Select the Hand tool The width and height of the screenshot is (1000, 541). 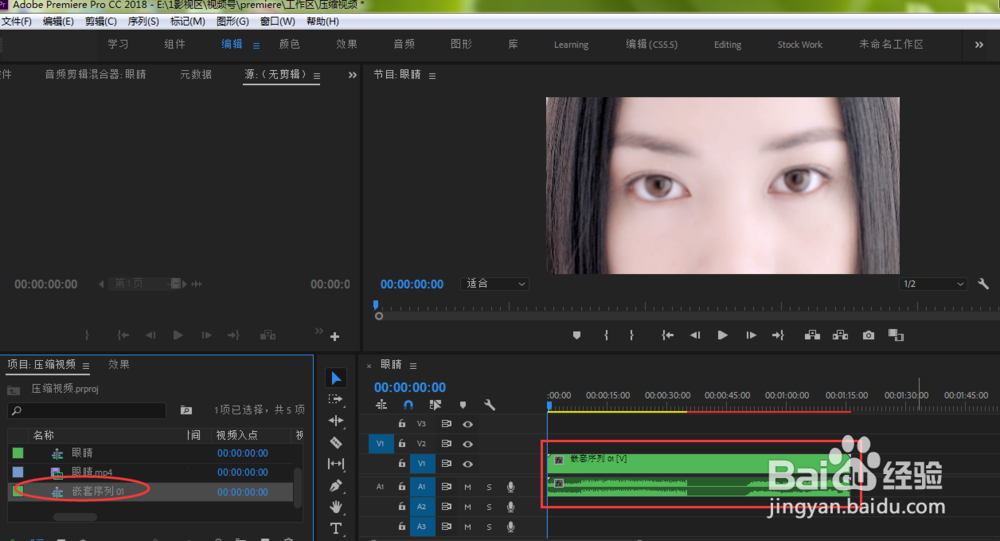pos(335,507)
